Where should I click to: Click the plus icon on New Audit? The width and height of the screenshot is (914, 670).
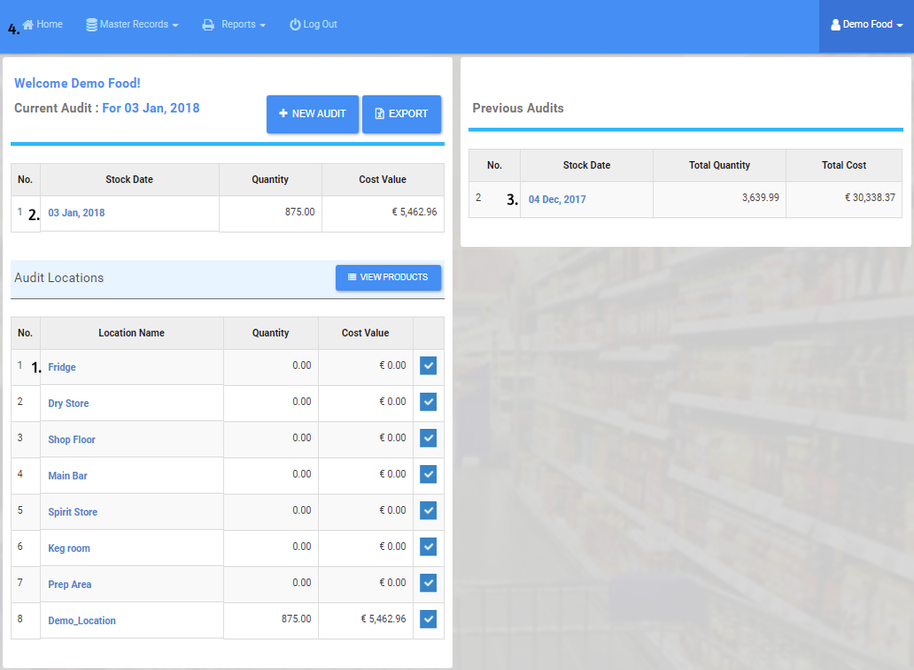(x=283, y=114)
